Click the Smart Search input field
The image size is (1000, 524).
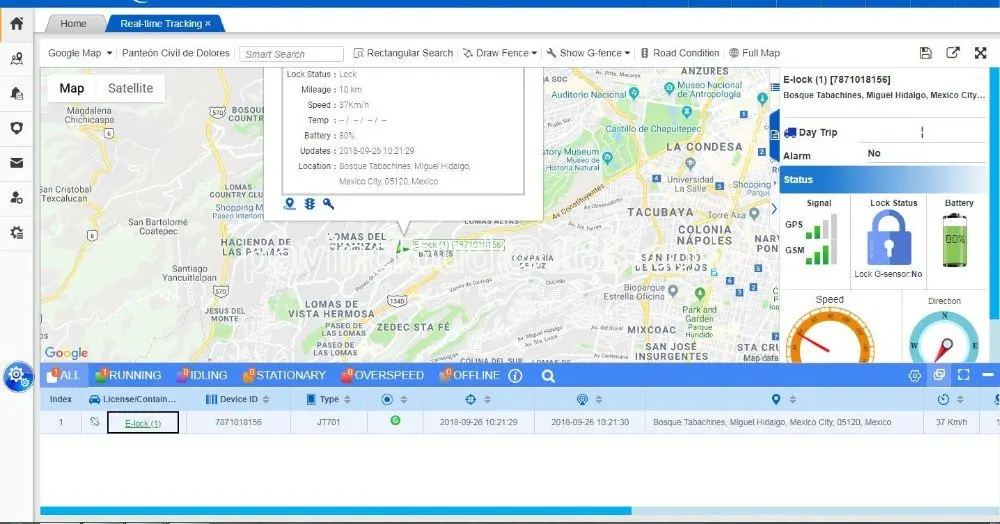pyautogui.click(x=291, y=54)
